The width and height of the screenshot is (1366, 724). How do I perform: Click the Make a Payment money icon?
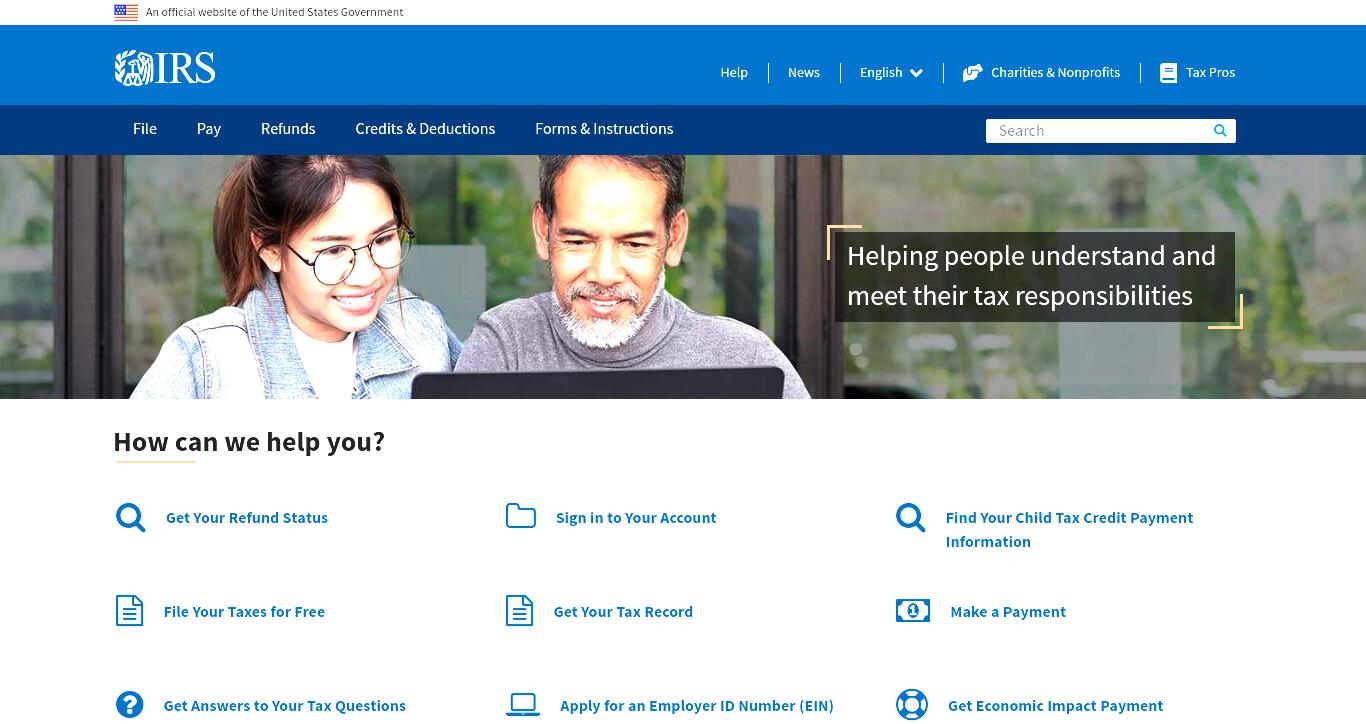[x=913, y=610]
